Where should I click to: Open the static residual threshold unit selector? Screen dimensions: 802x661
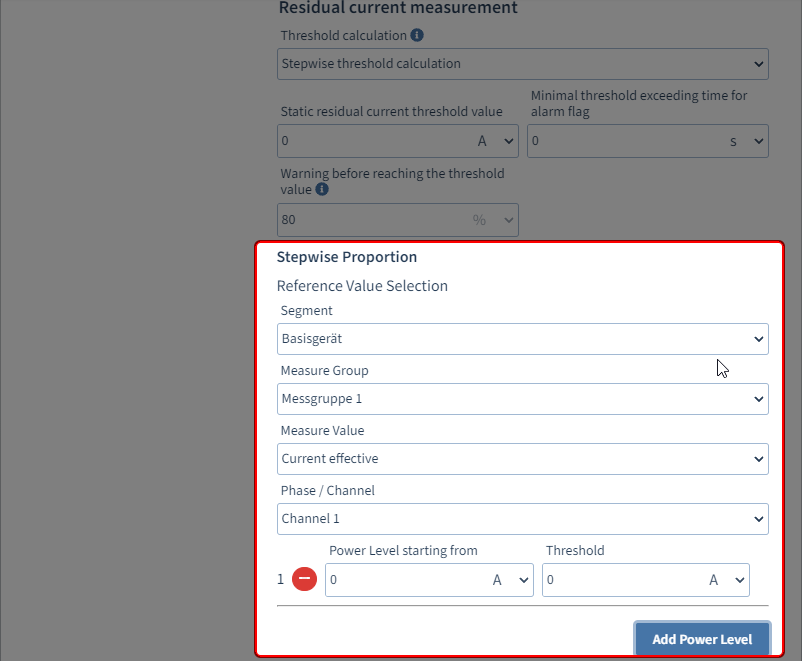coord(497,141)
